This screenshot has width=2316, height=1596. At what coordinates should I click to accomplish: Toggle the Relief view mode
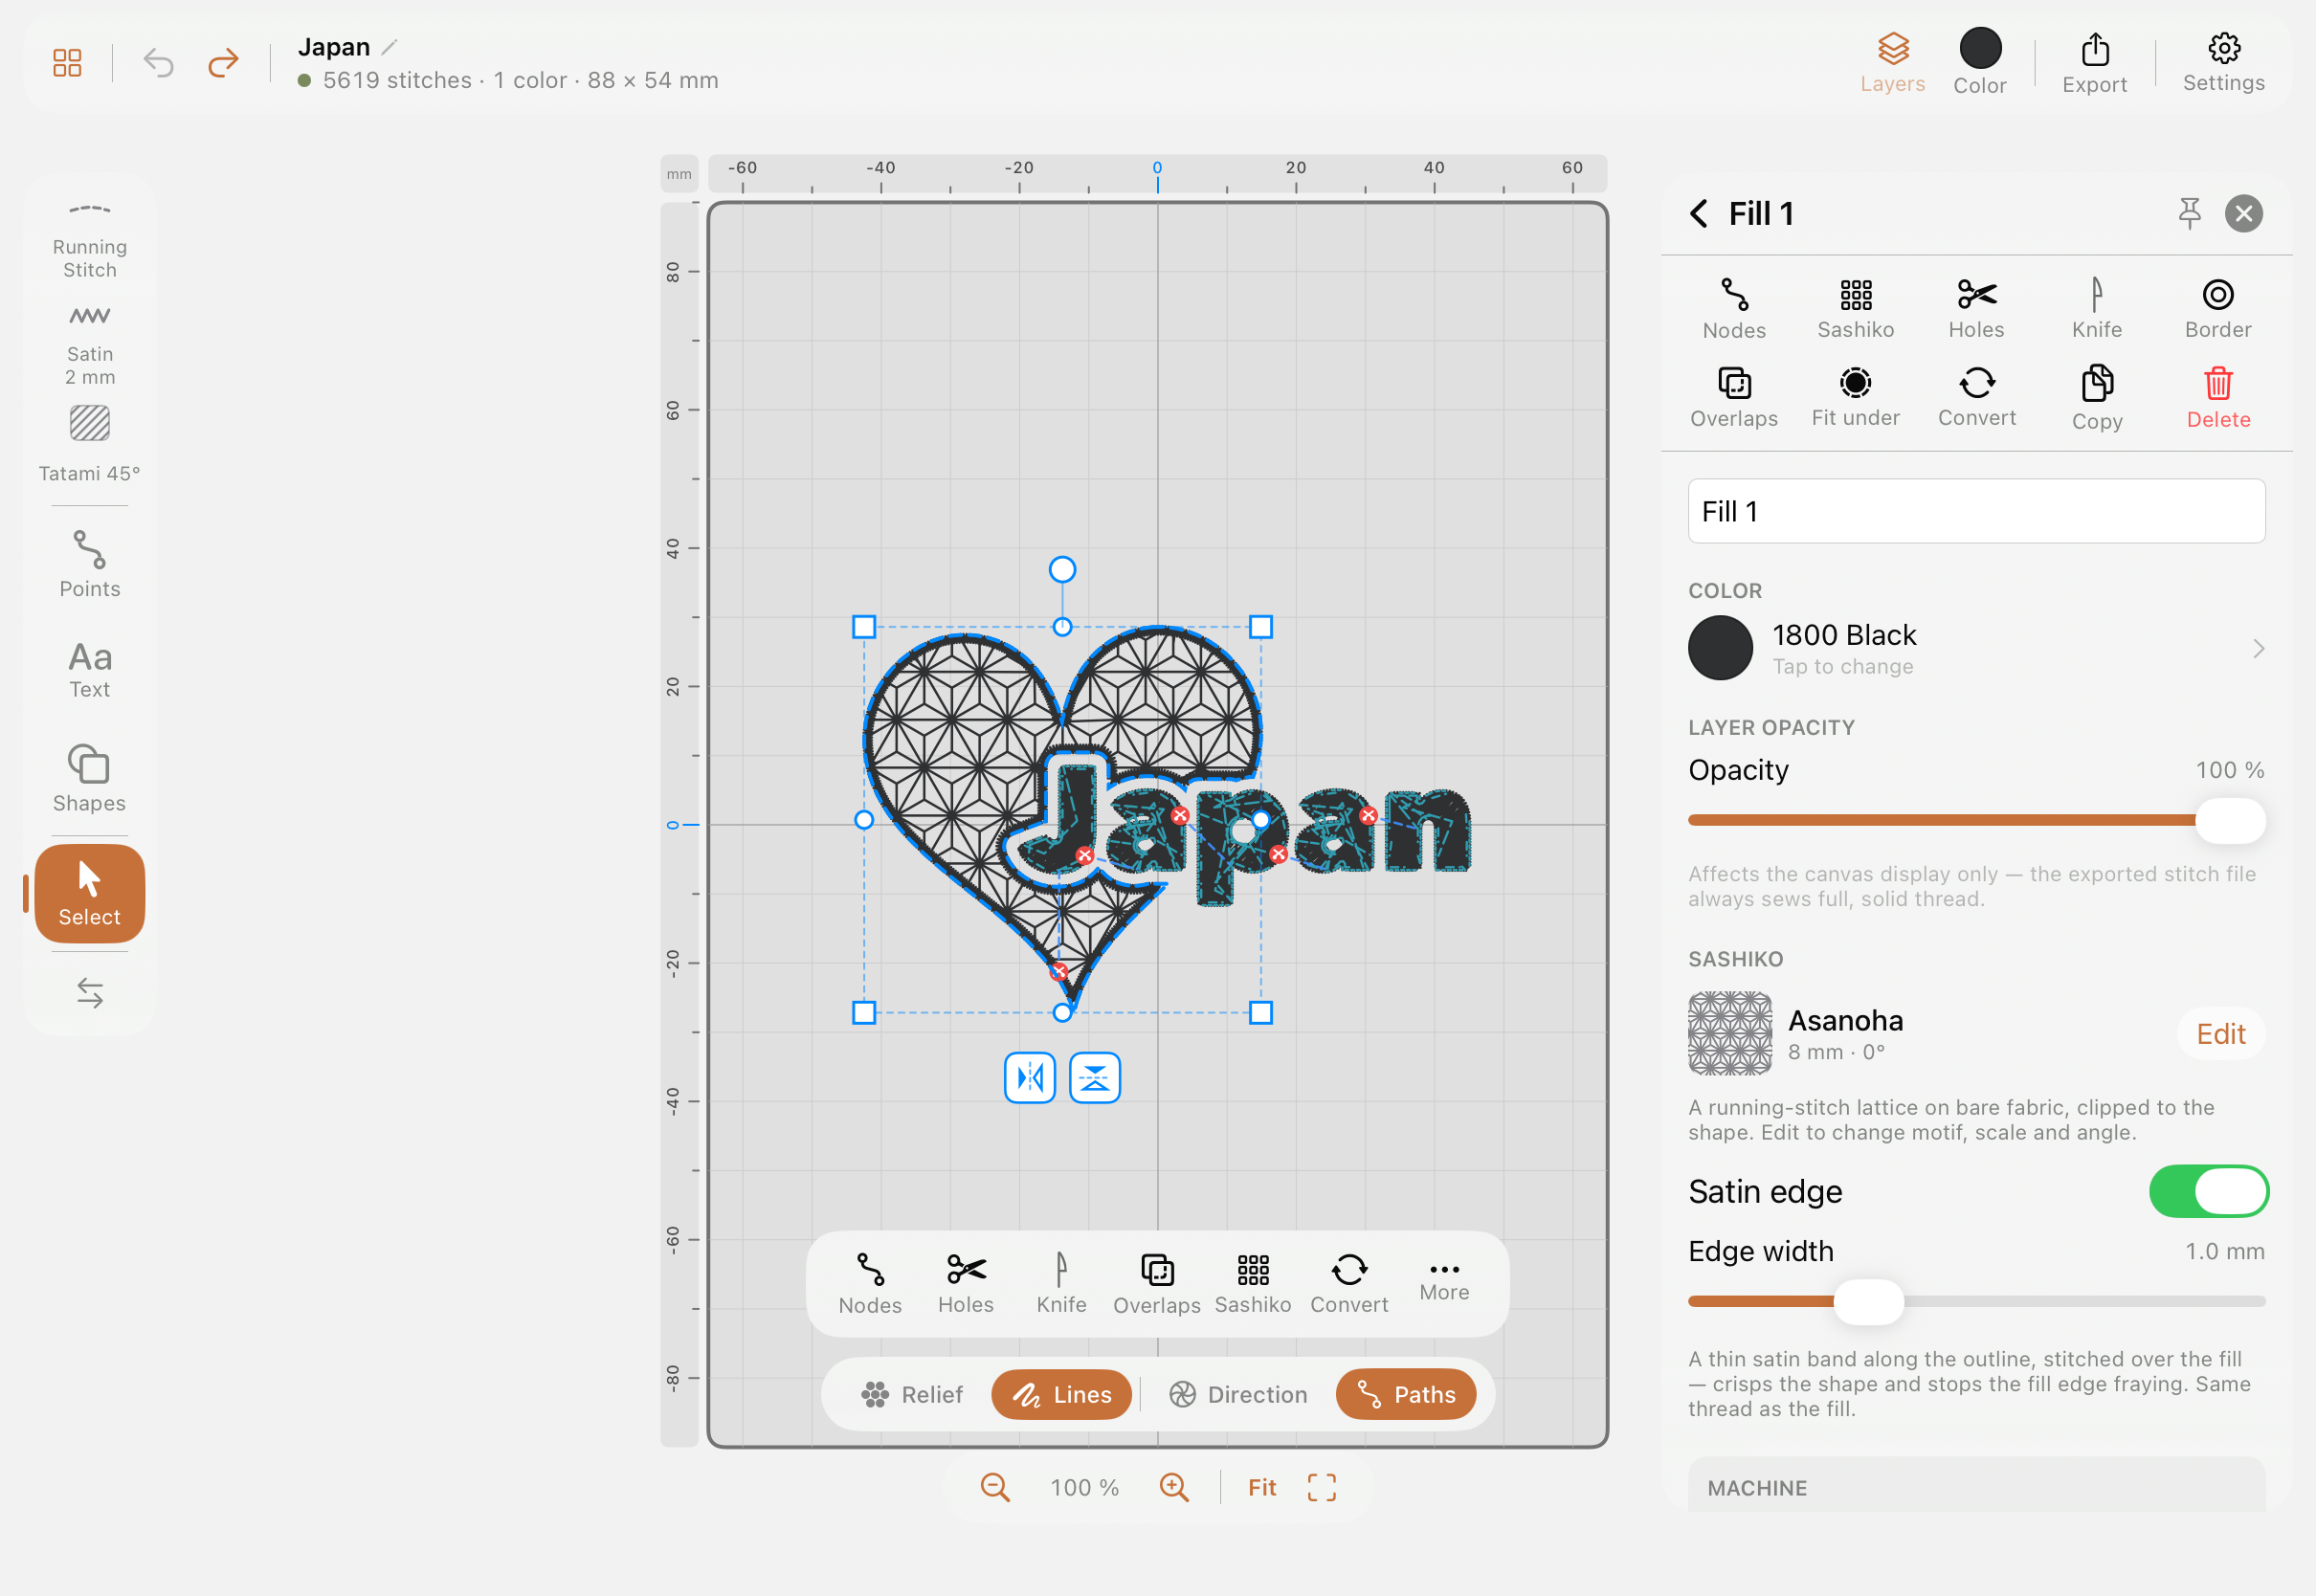point(910,1394)
